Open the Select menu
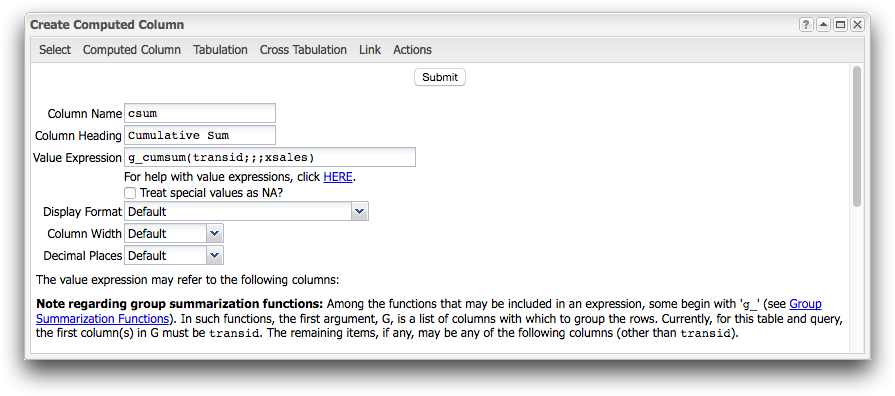 point(55,50)
